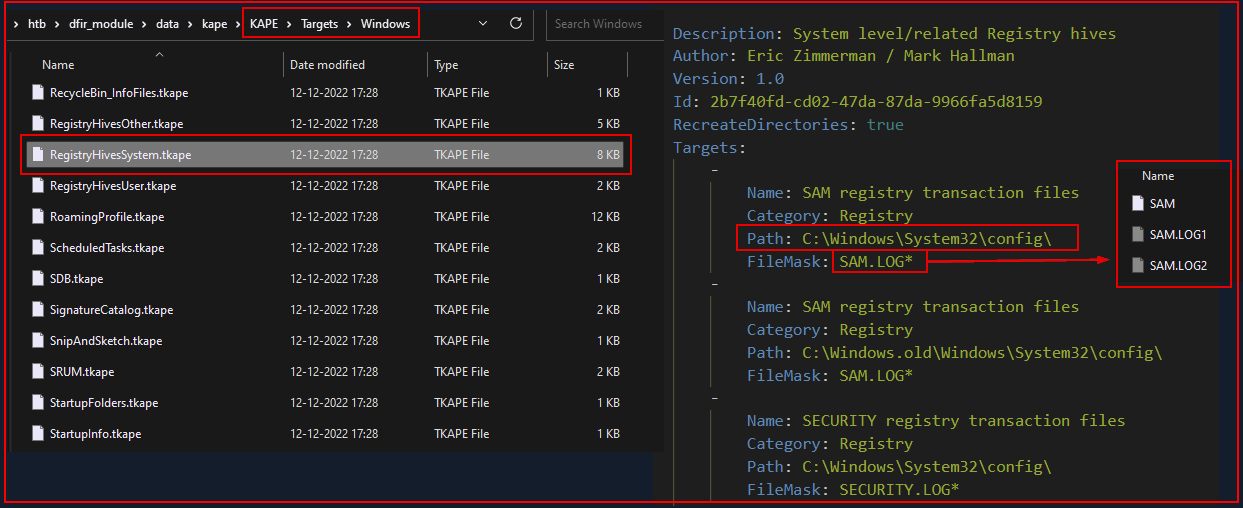Viewport: 1243px width, 508px height.
Task: Expand the chevron after the Targets breadcrumb
Action: point(350,24)
